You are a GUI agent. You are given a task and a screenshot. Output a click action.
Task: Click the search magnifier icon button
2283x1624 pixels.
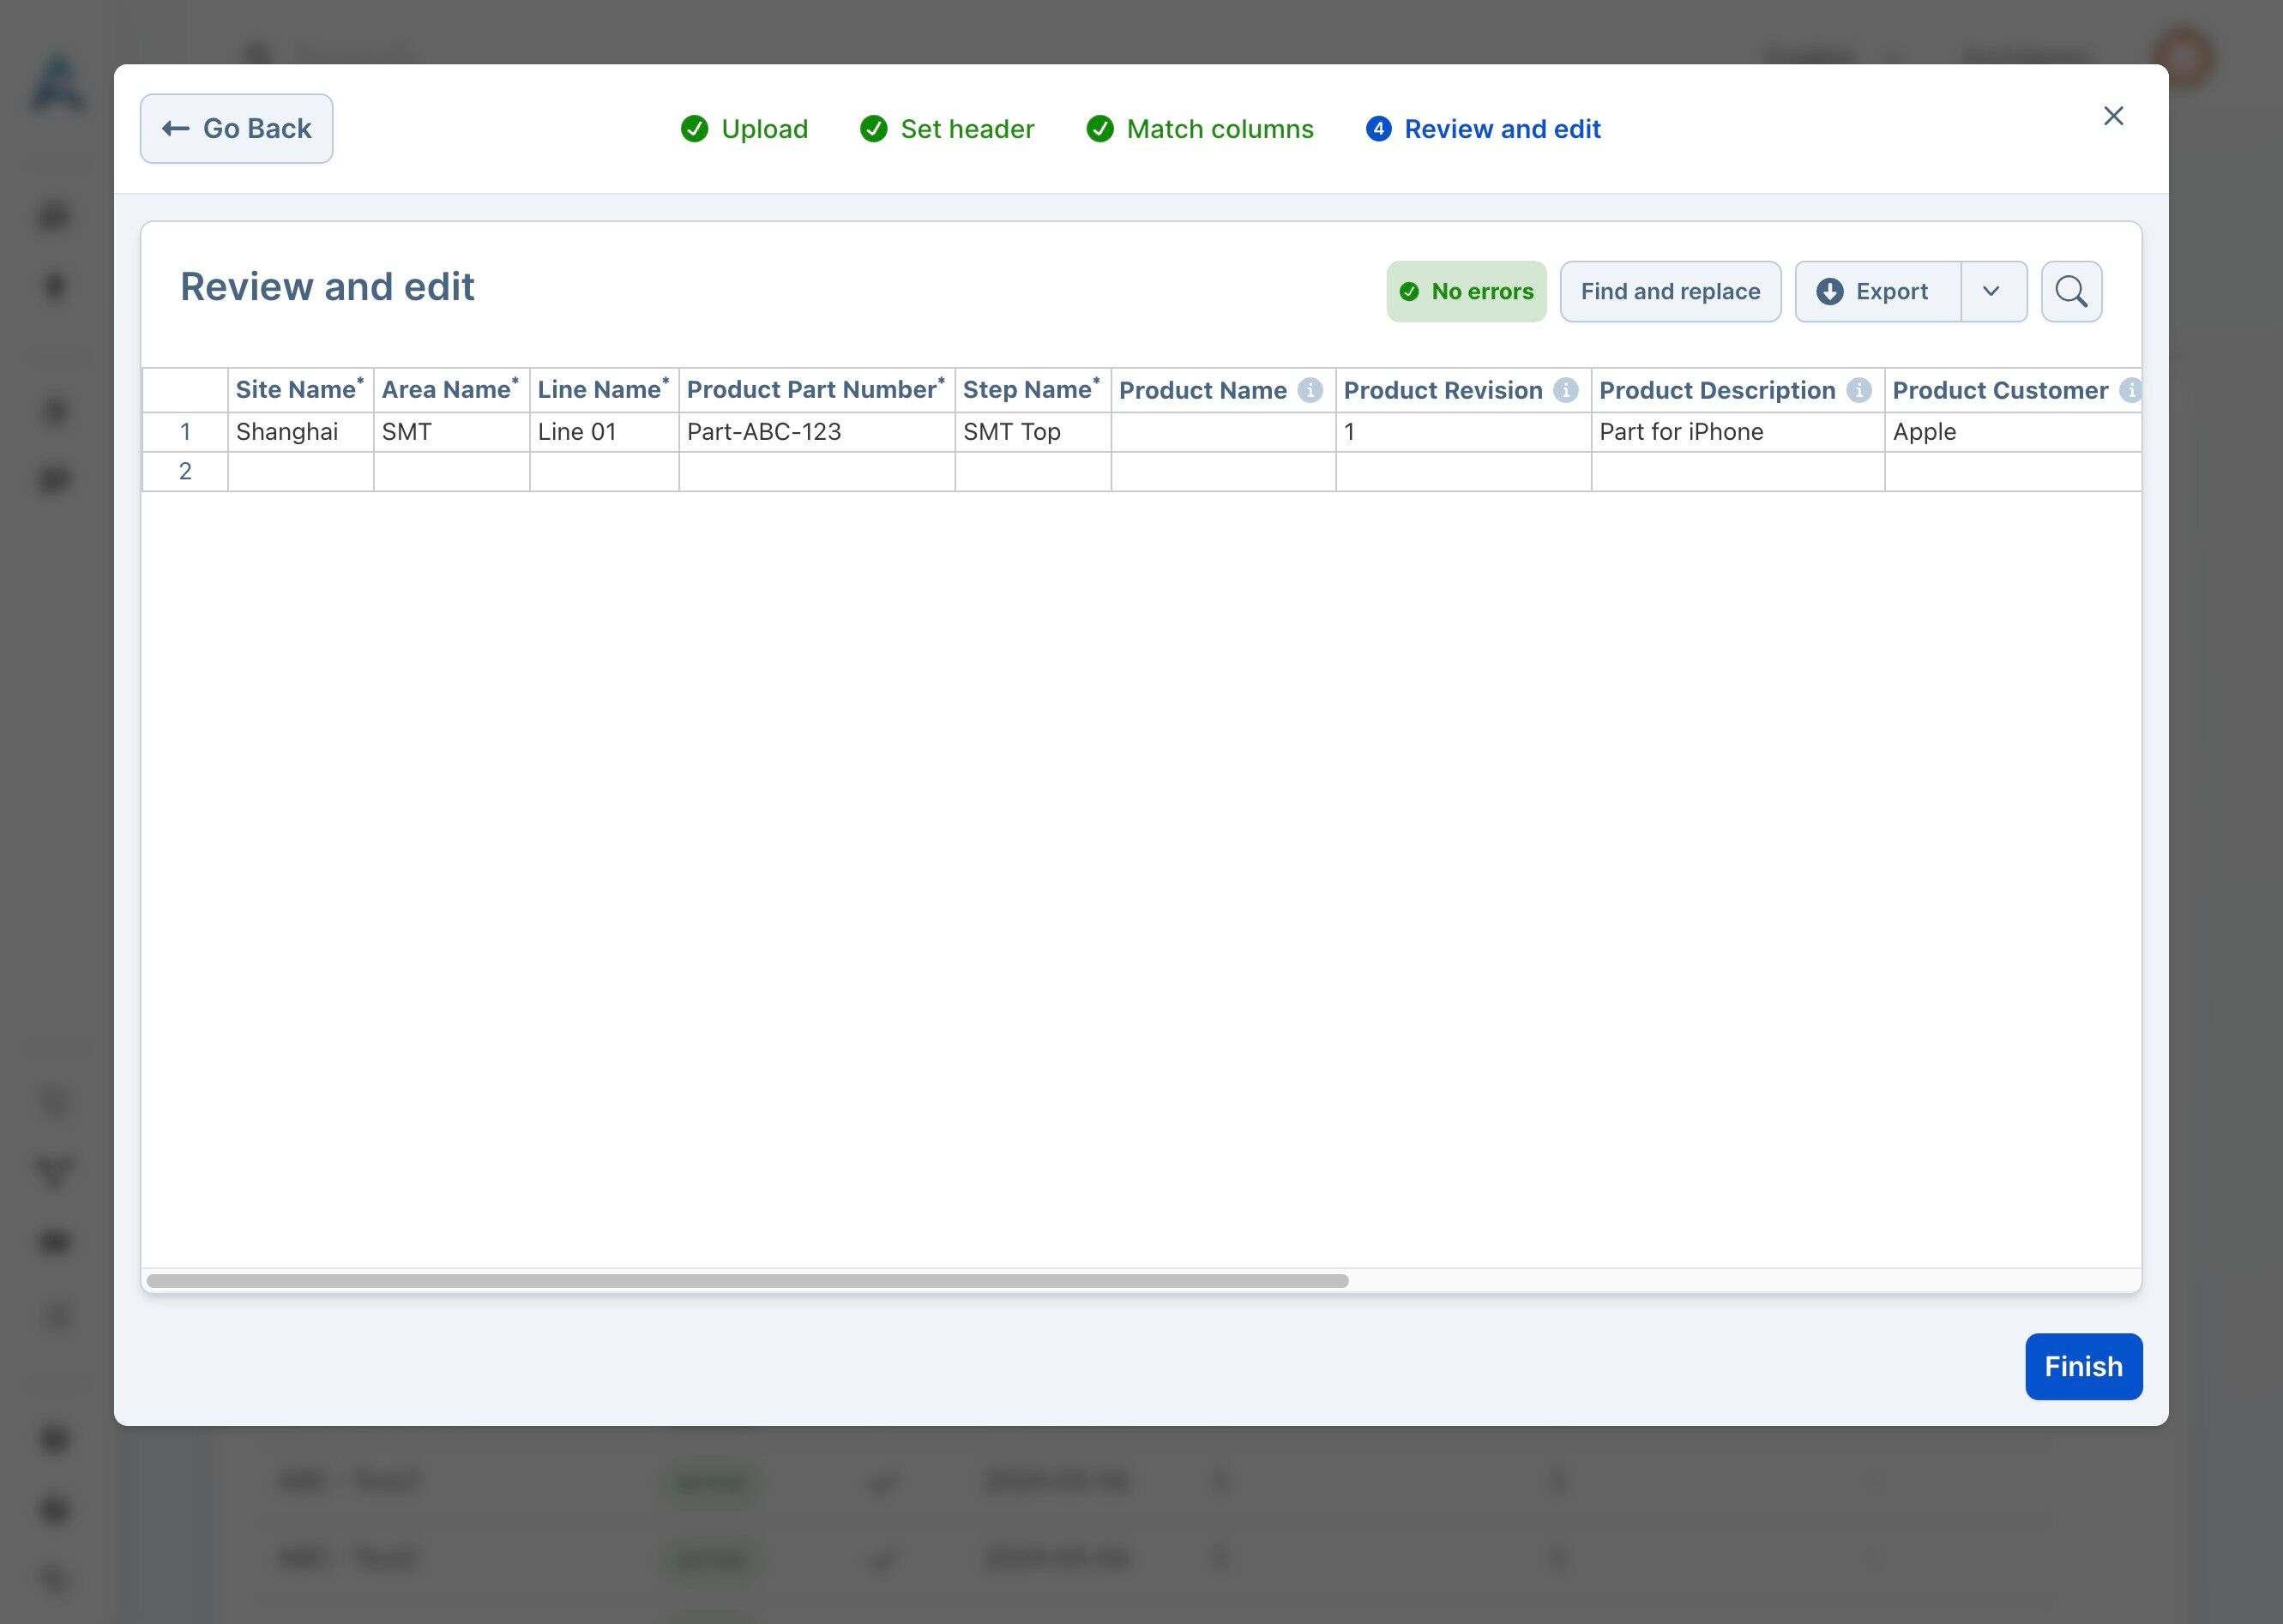[2071, 292]
